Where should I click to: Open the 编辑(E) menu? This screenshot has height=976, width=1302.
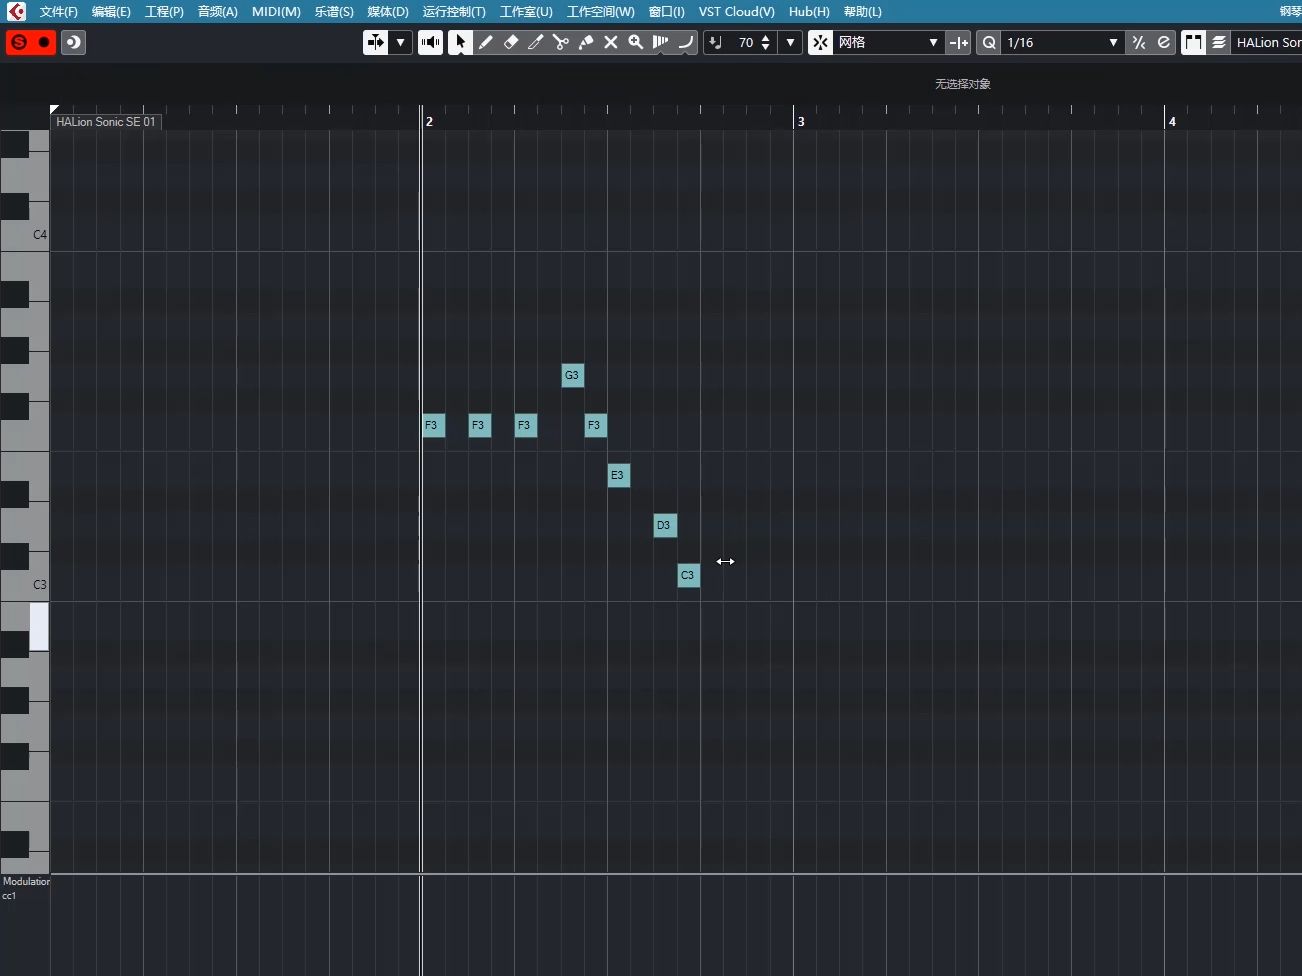[110, 11]
